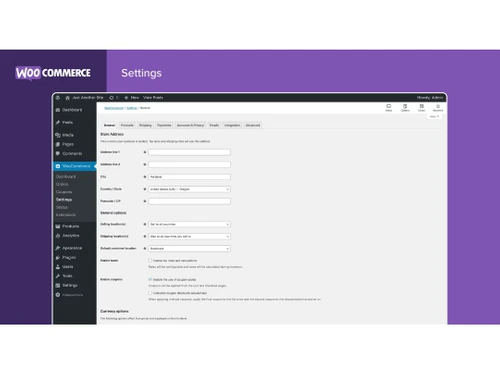Open the Reviews activity panel icon

(438, 108)
